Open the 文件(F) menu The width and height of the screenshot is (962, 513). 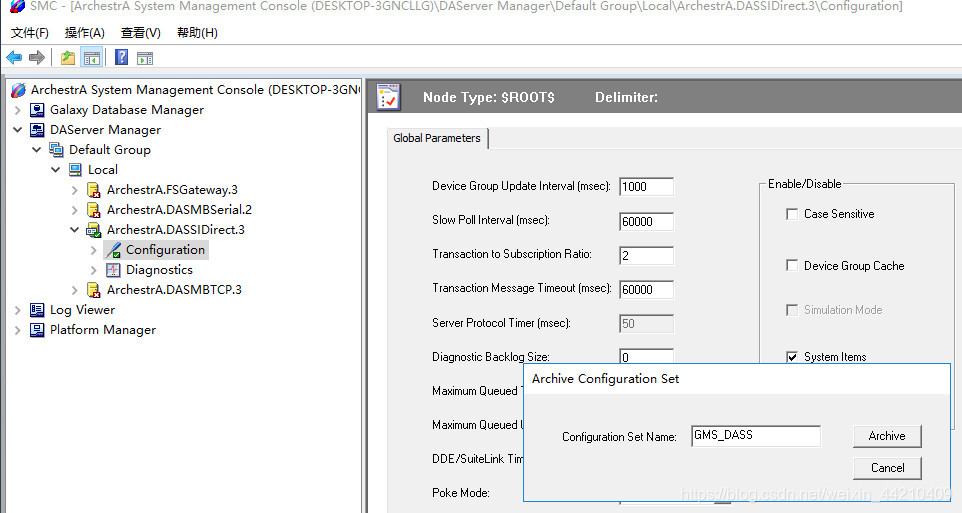point(29,33)
